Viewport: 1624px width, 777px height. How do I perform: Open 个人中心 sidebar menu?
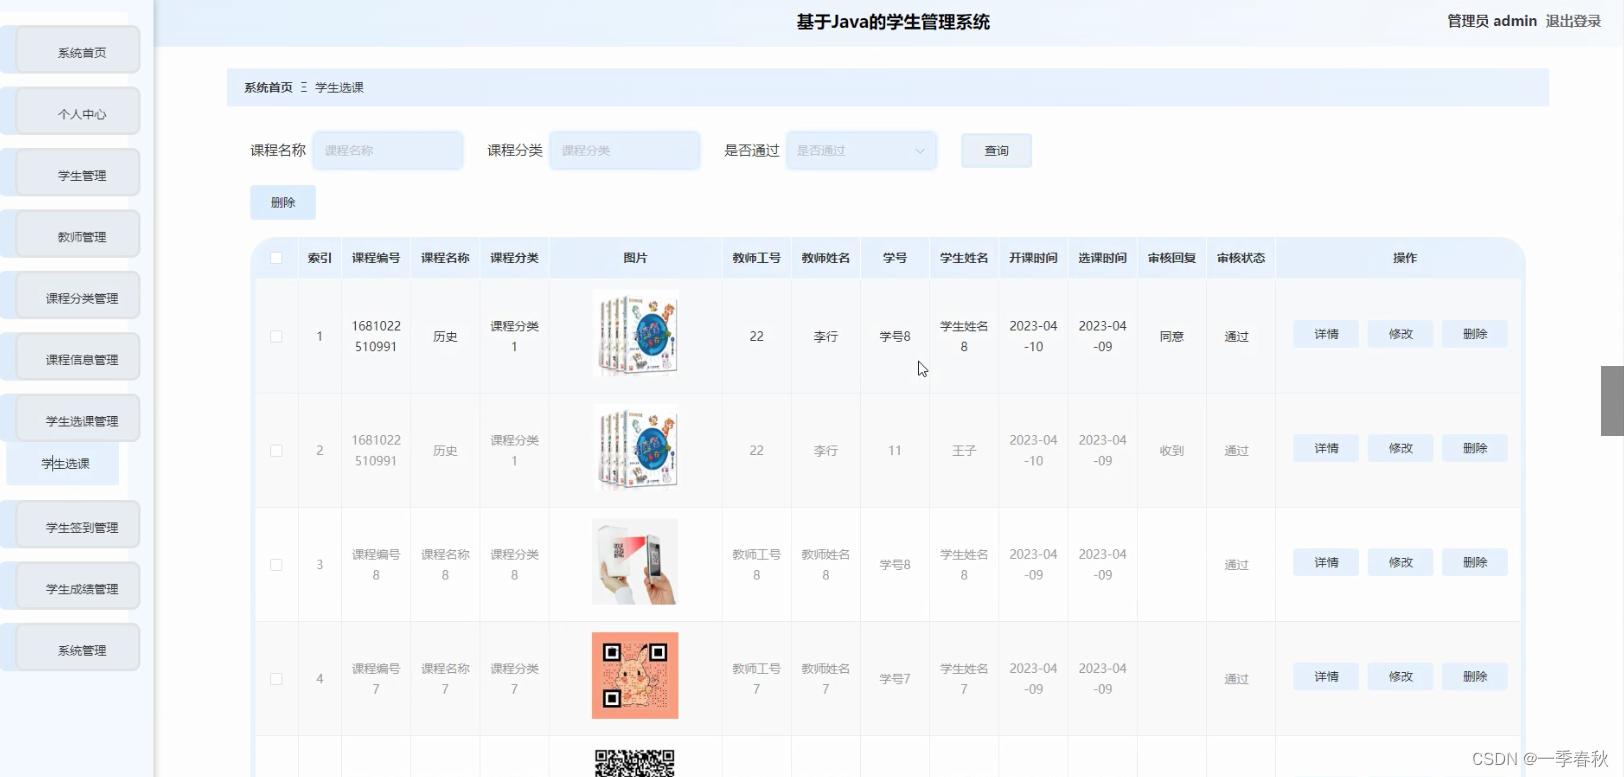[x=77, y=113]
